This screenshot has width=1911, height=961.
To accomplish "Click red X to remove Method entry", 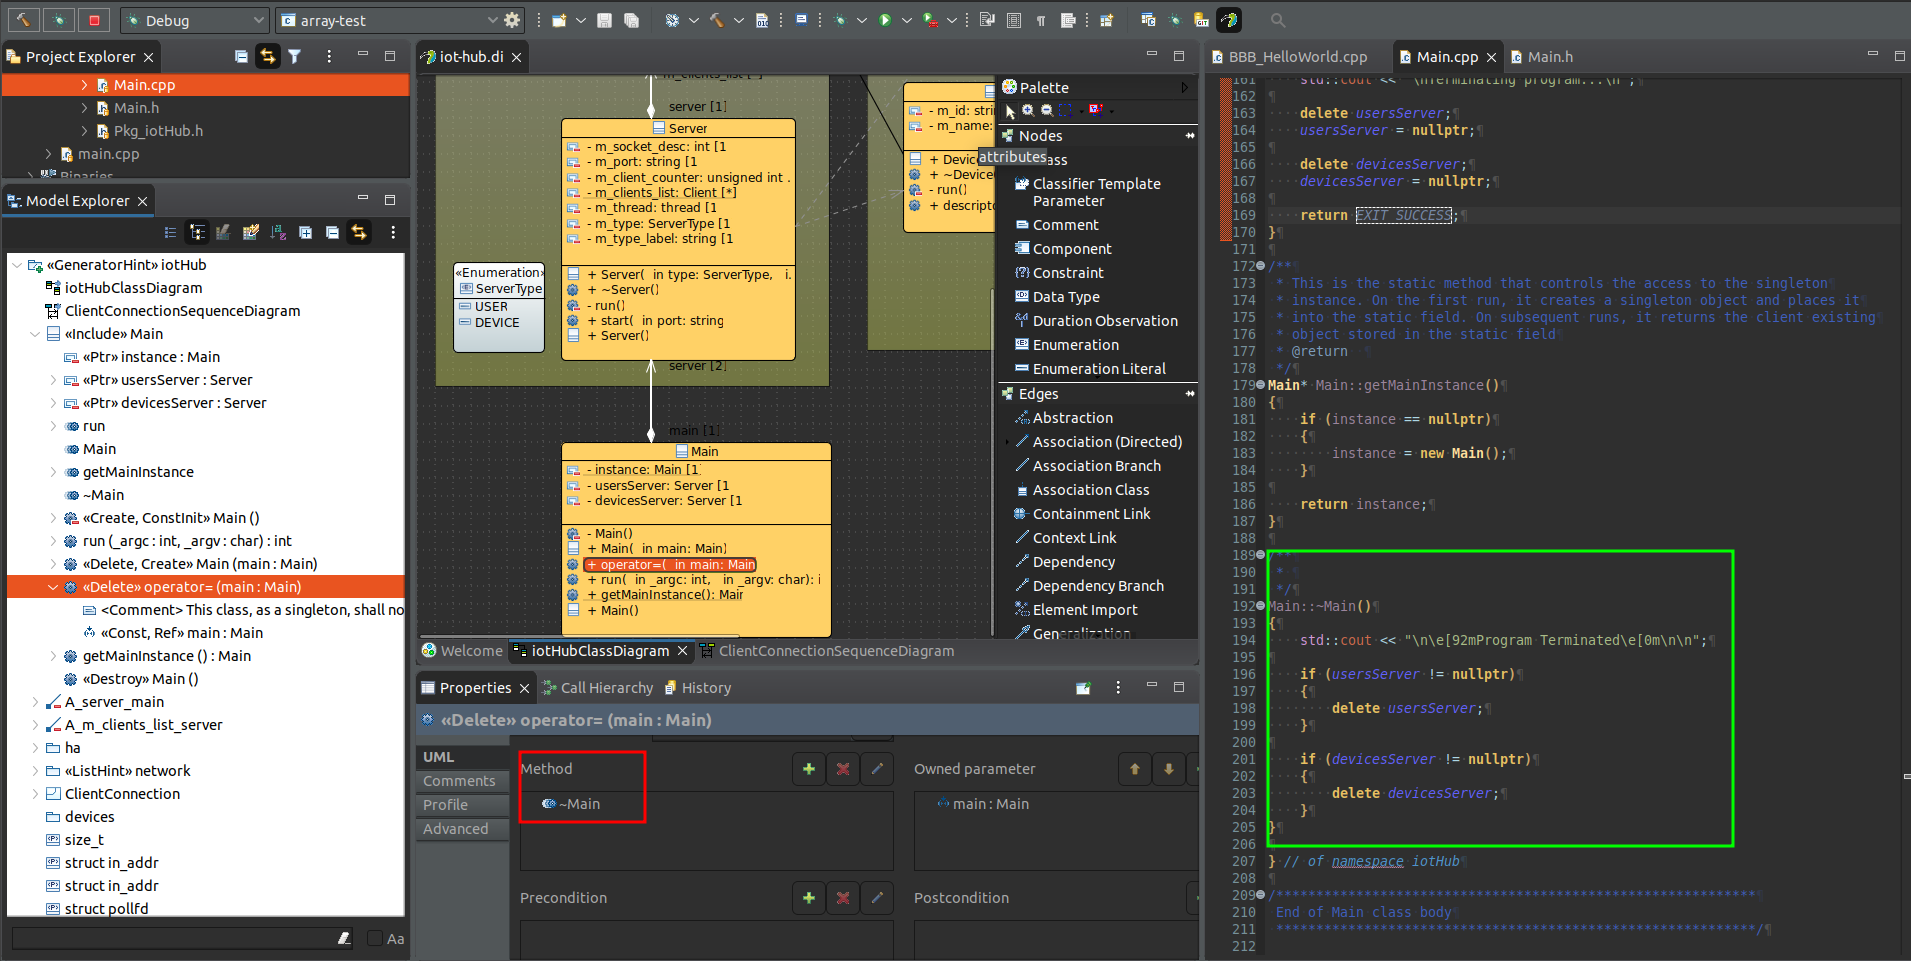I will click(843, 769).
